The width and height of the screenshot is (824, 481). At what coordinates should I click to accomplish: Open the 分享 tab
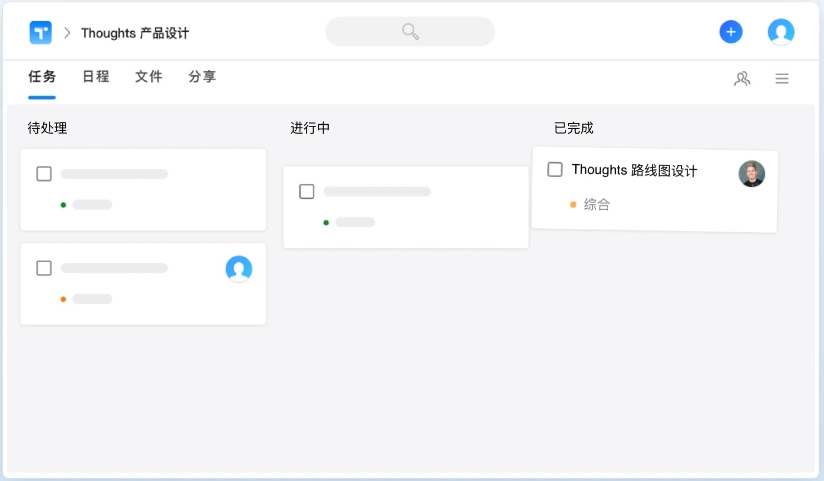pyautogui.click(x=202, y=77)
